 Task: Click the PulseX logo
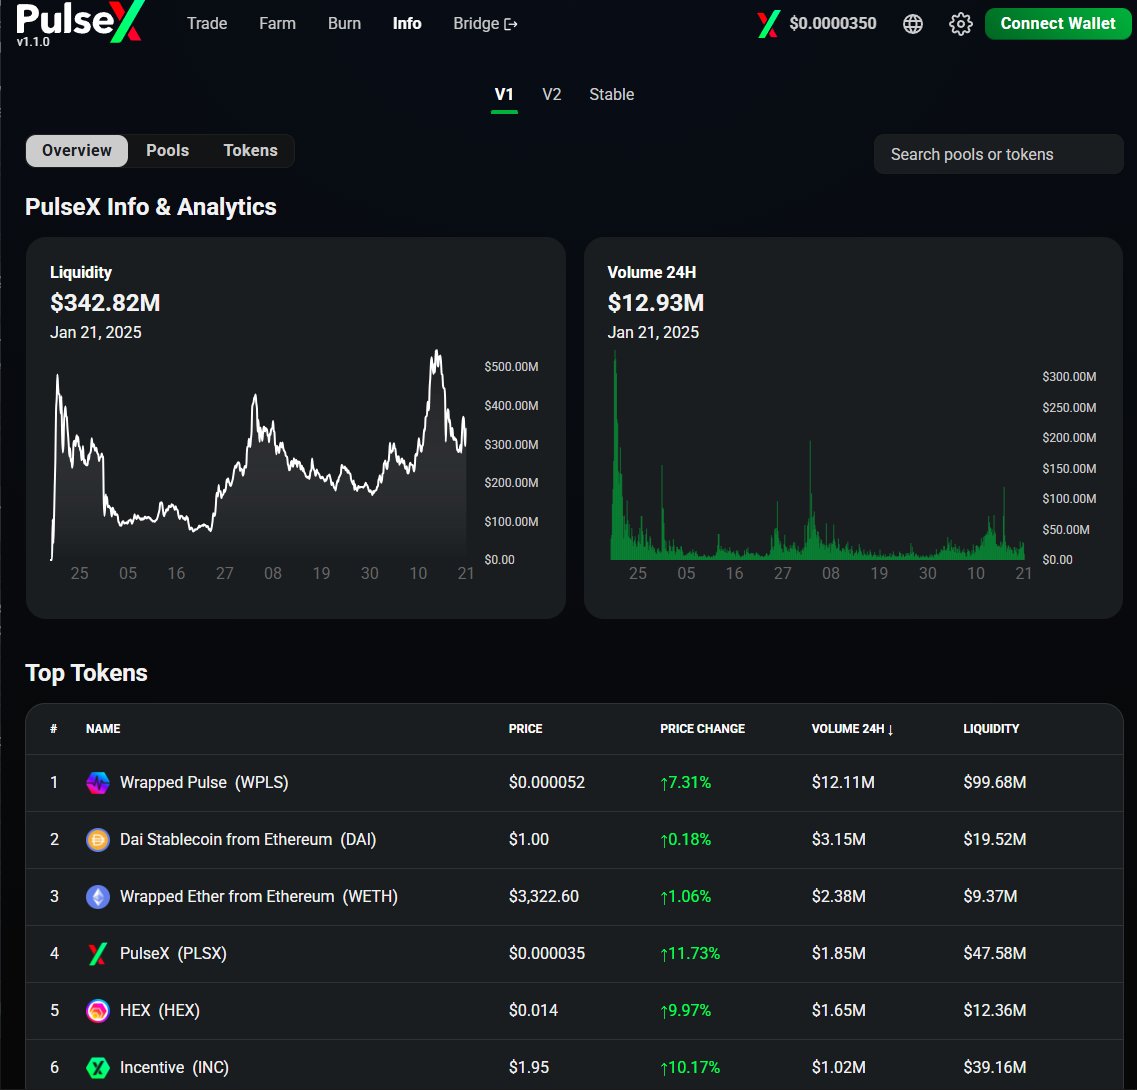tap(78, 20)
